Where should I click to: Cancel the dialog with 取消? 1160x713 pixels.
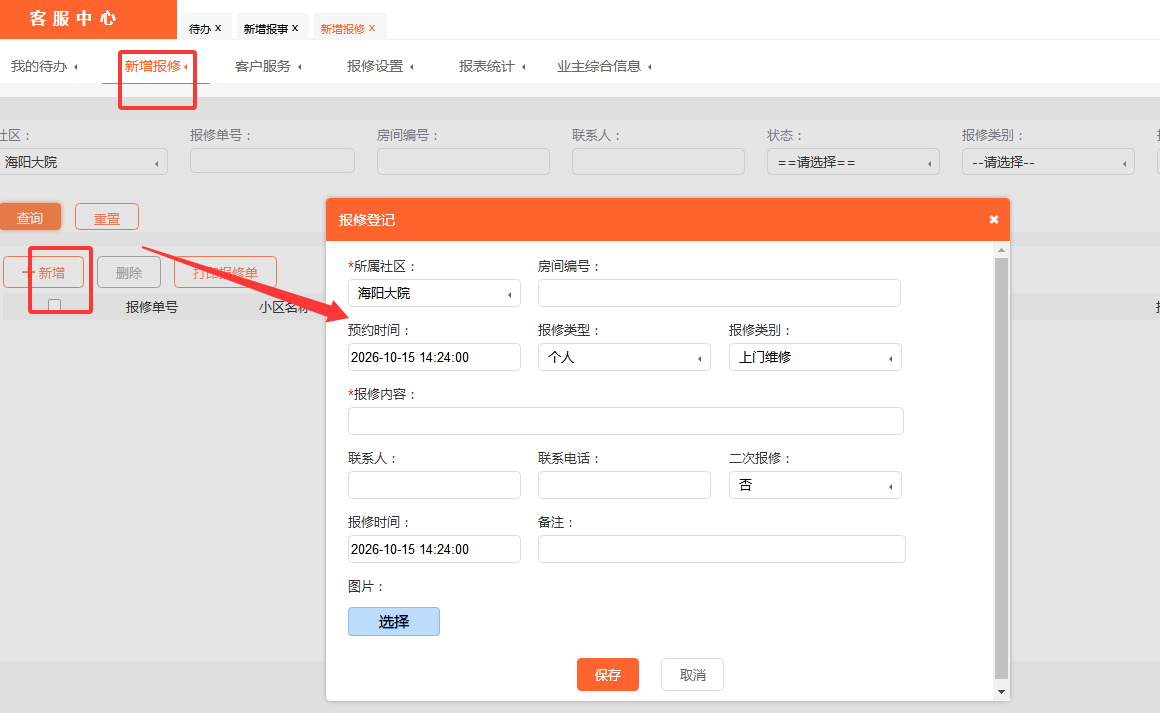[x=692, y=675]
